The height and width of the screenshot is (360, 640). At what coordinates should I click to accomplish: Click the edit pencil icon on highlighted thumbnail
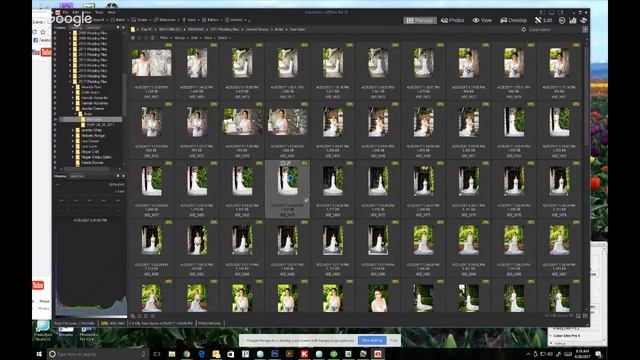289,163
